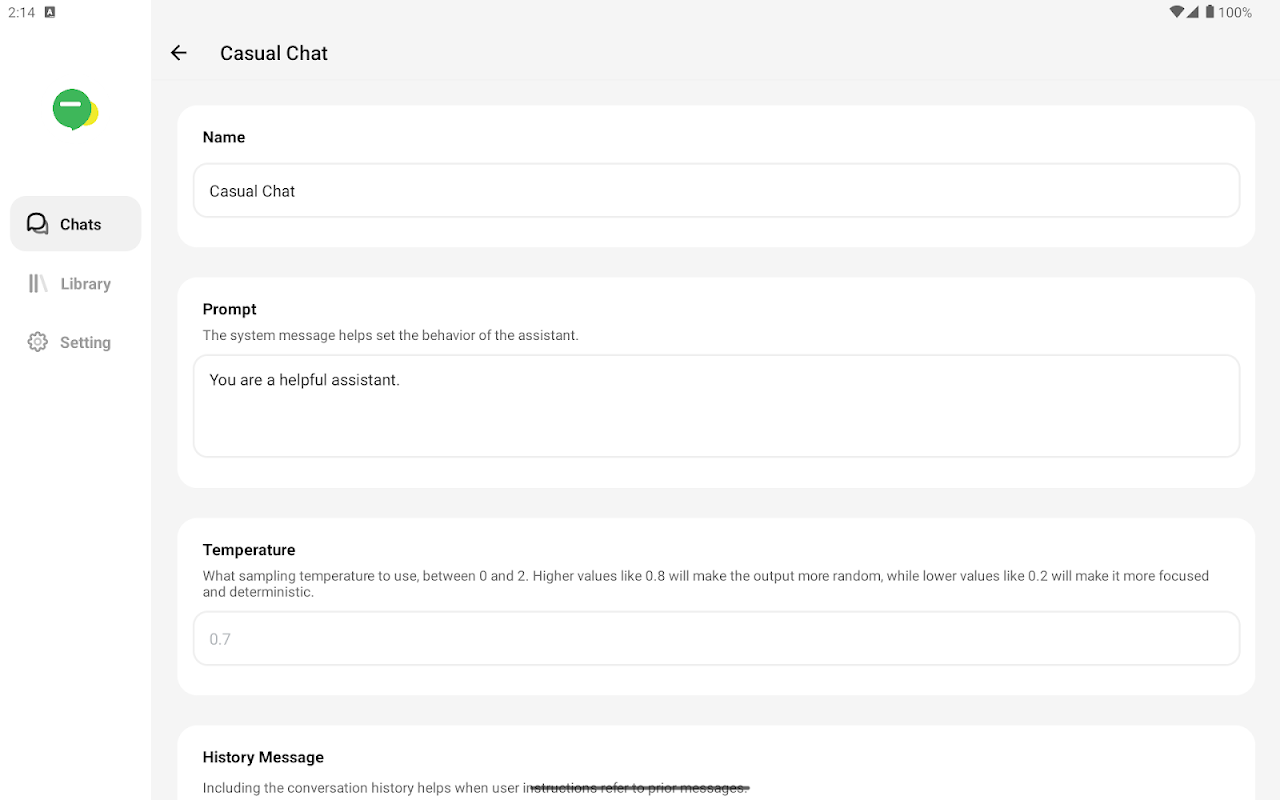Click the History Message heading
The image size is (1280, 800).
pos(263,757)
